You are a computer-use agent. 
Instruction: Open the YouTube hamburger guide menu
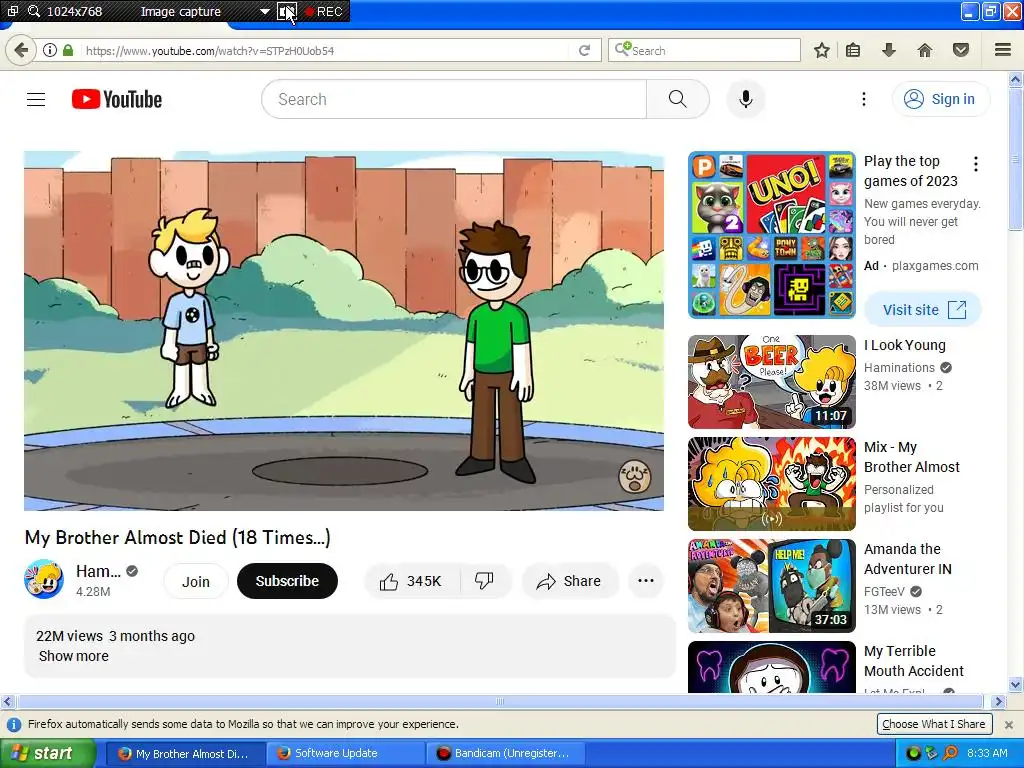point(36,99)
